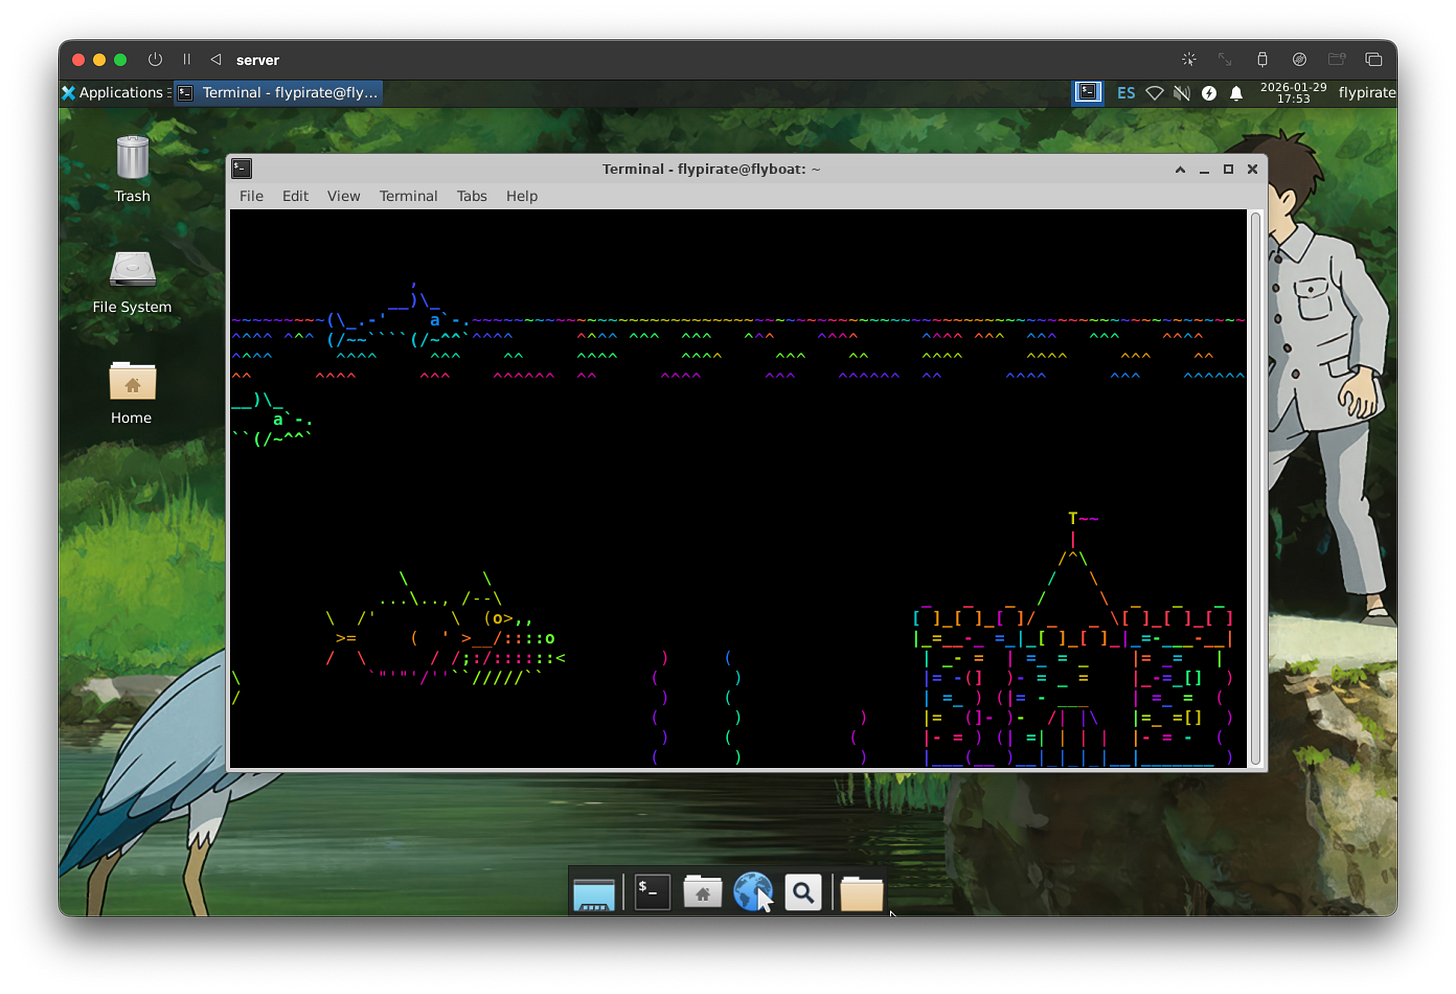Screen dimensions: 1456x994
Task: Close the Terminal window
Action: coord(1252,169)
